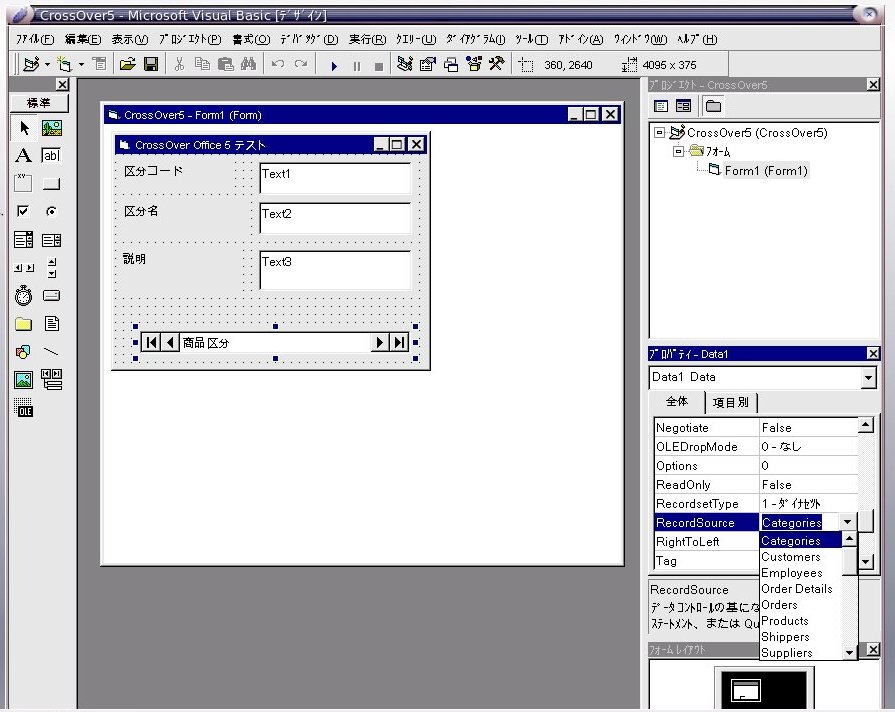The image size is (895, 712).
Task: Click the RecordSource dropdown arrow
Action: [847, 522]
